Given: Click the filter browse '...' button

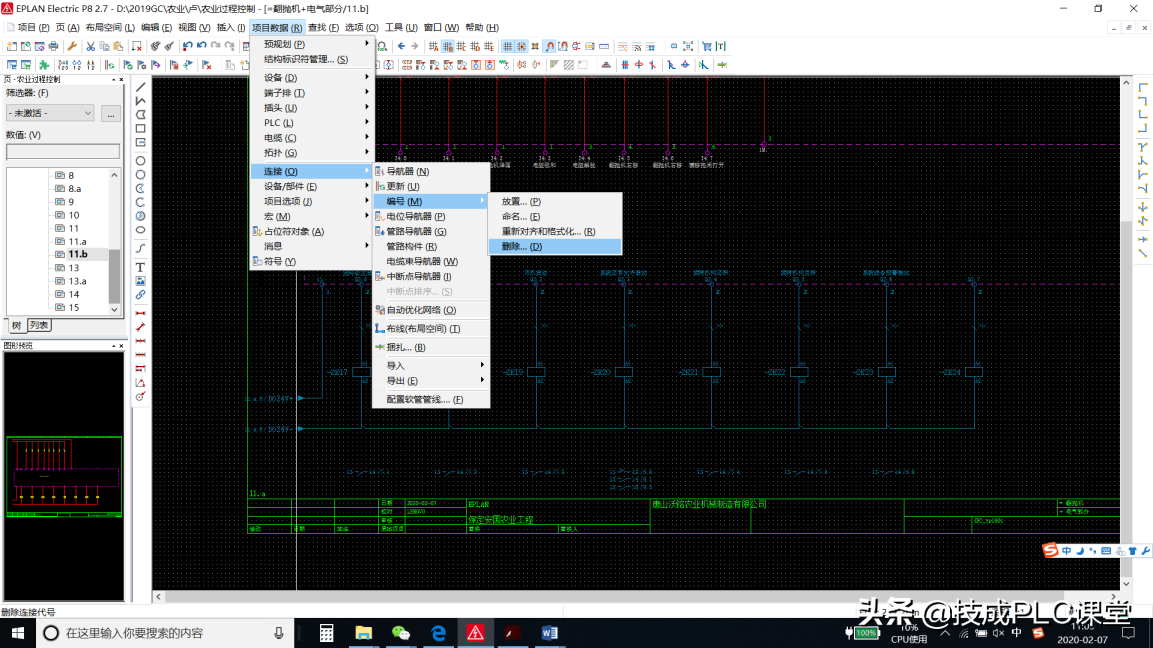Looking at the screenshot, I should pyautogui.click(x=111, y=113).
